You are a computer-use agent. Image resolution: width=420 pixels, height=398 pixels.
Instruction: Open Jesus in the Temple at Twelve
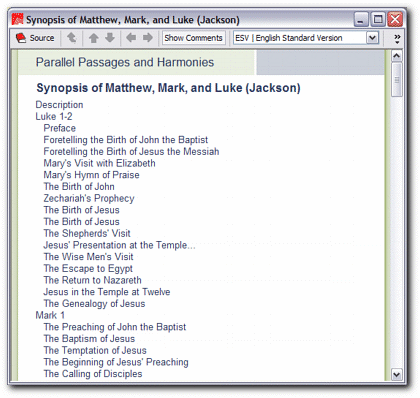click(107, 292)
